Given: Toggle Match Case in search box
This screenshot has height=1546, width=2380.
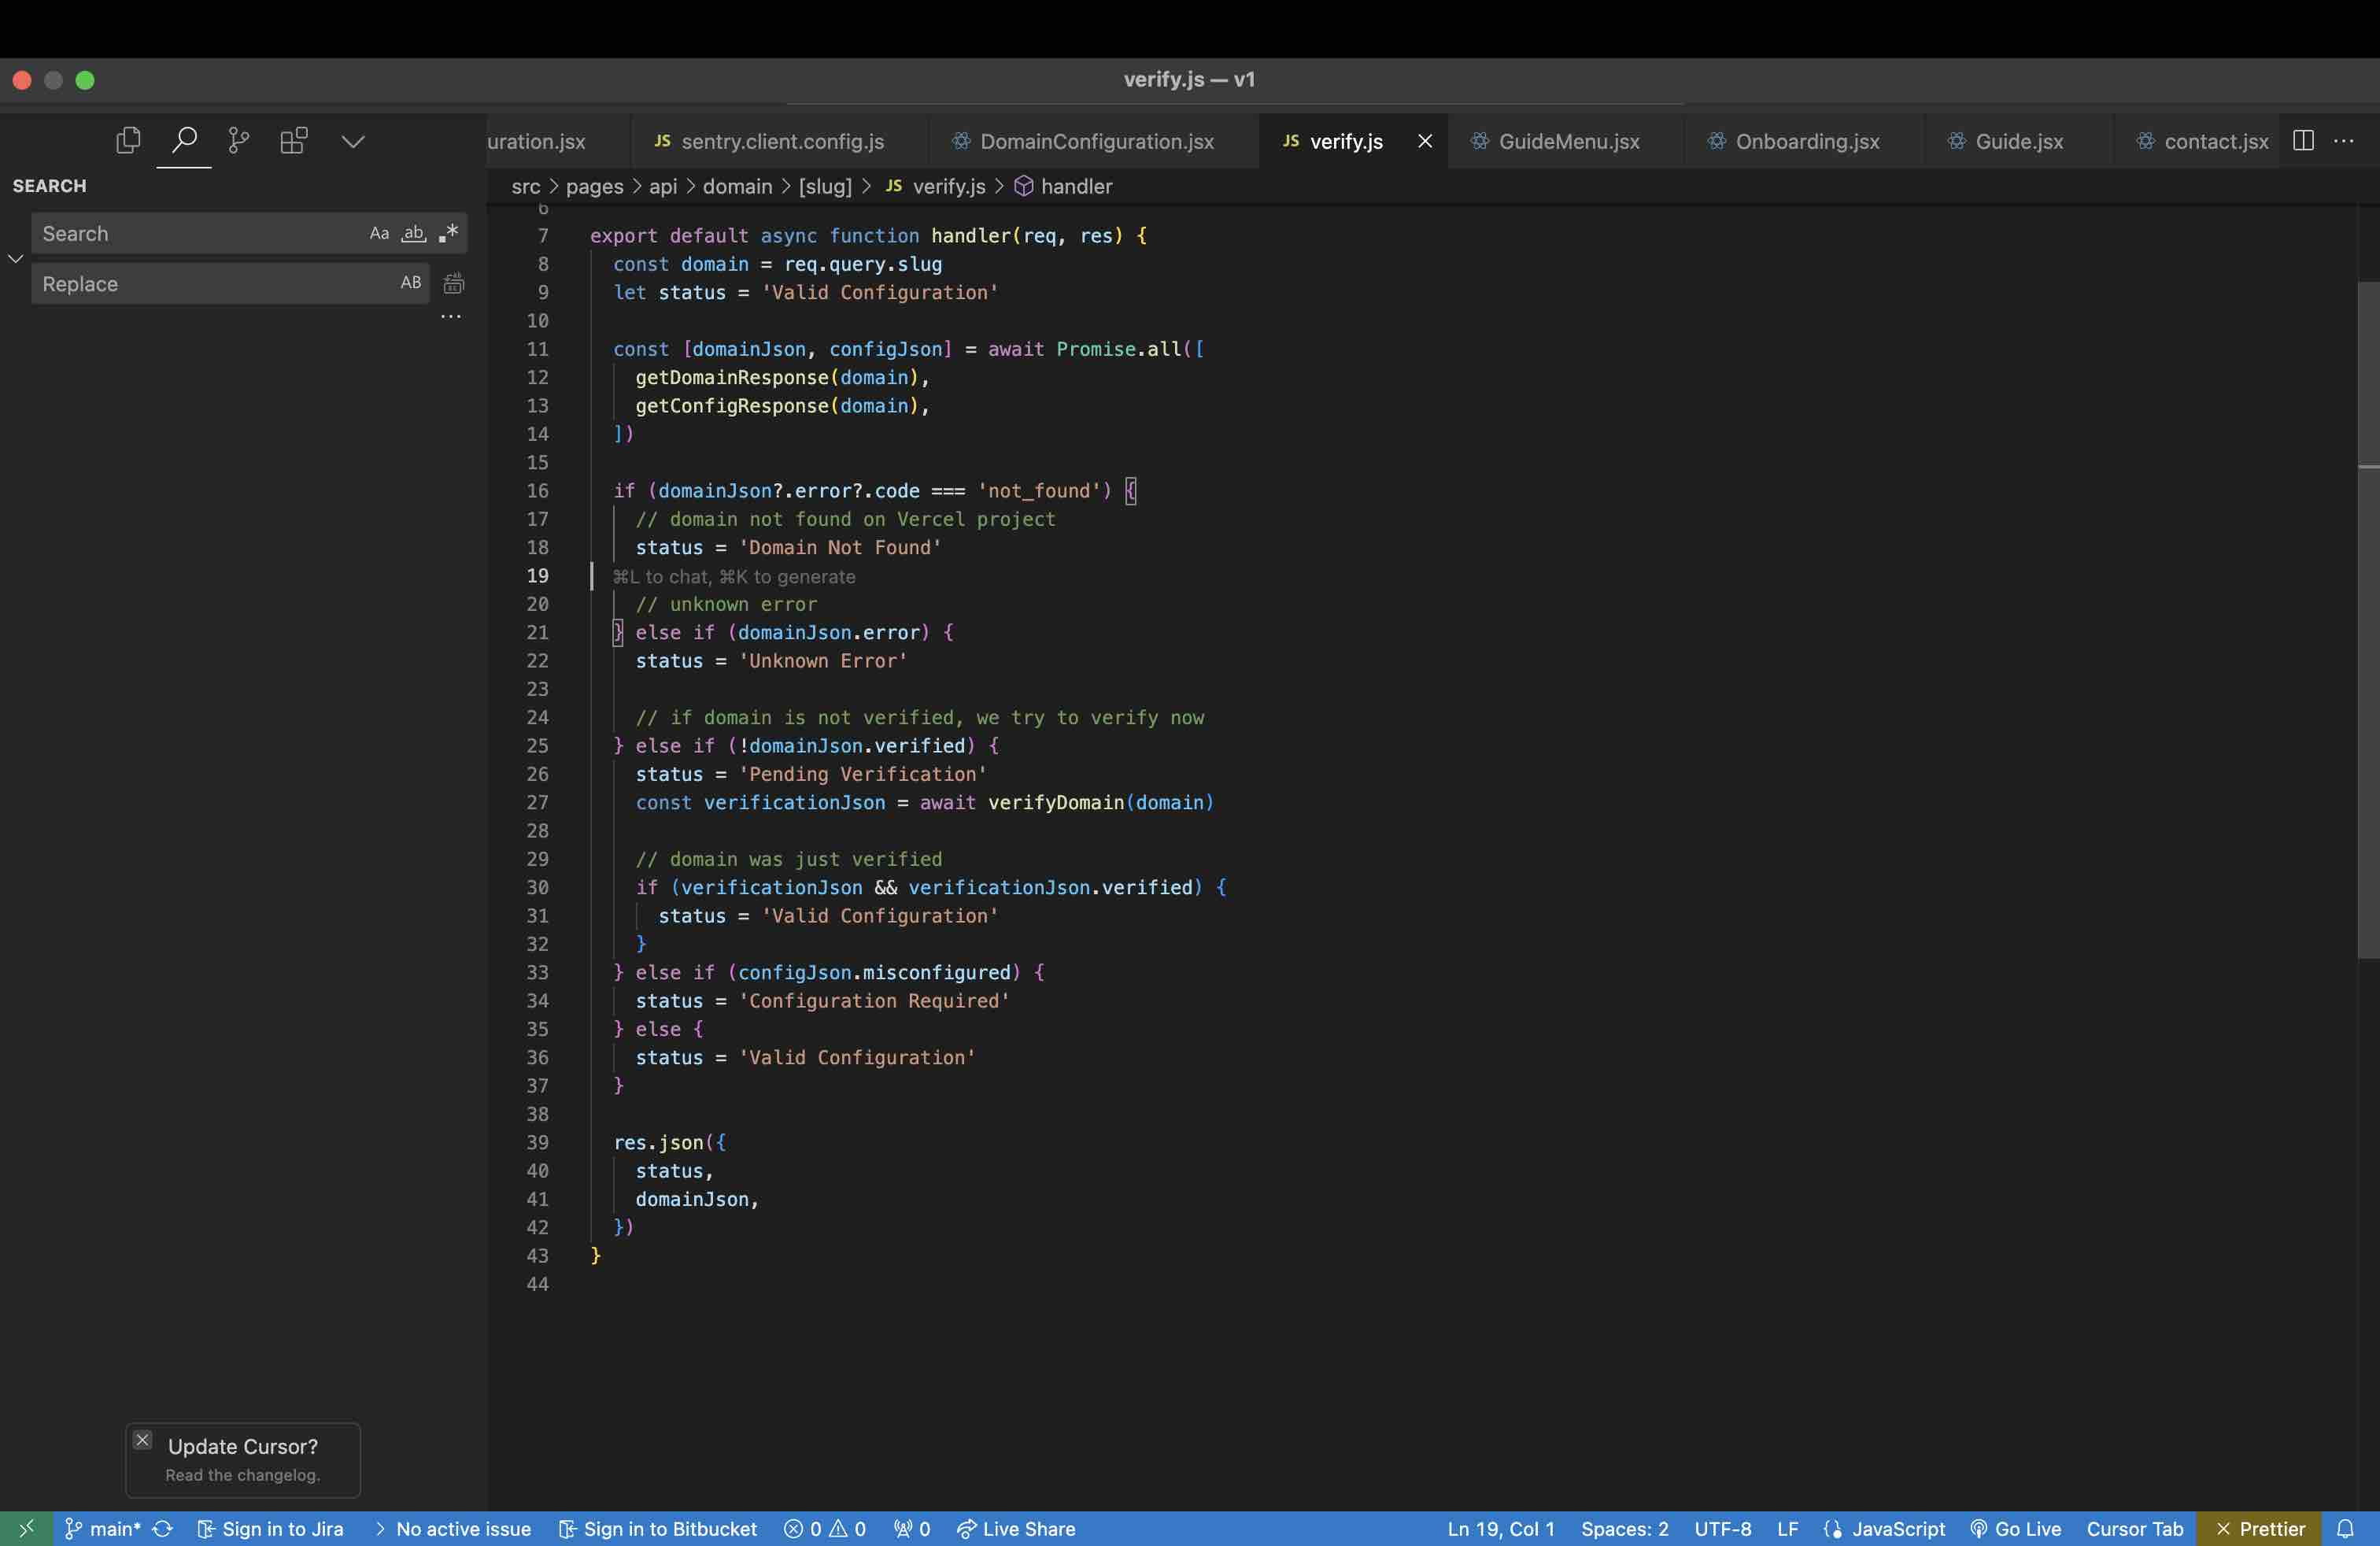Looking at the screenshot, I should [x=379, y=234].
